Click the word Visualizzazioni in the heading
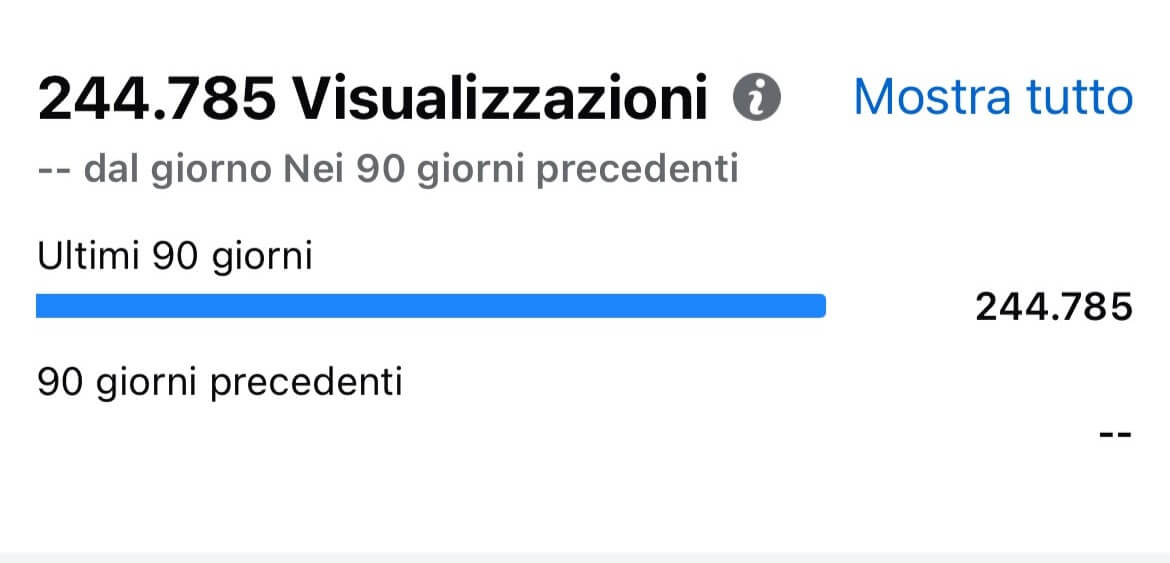This screenshot has height=563, width=1170. tap(499, 98)
